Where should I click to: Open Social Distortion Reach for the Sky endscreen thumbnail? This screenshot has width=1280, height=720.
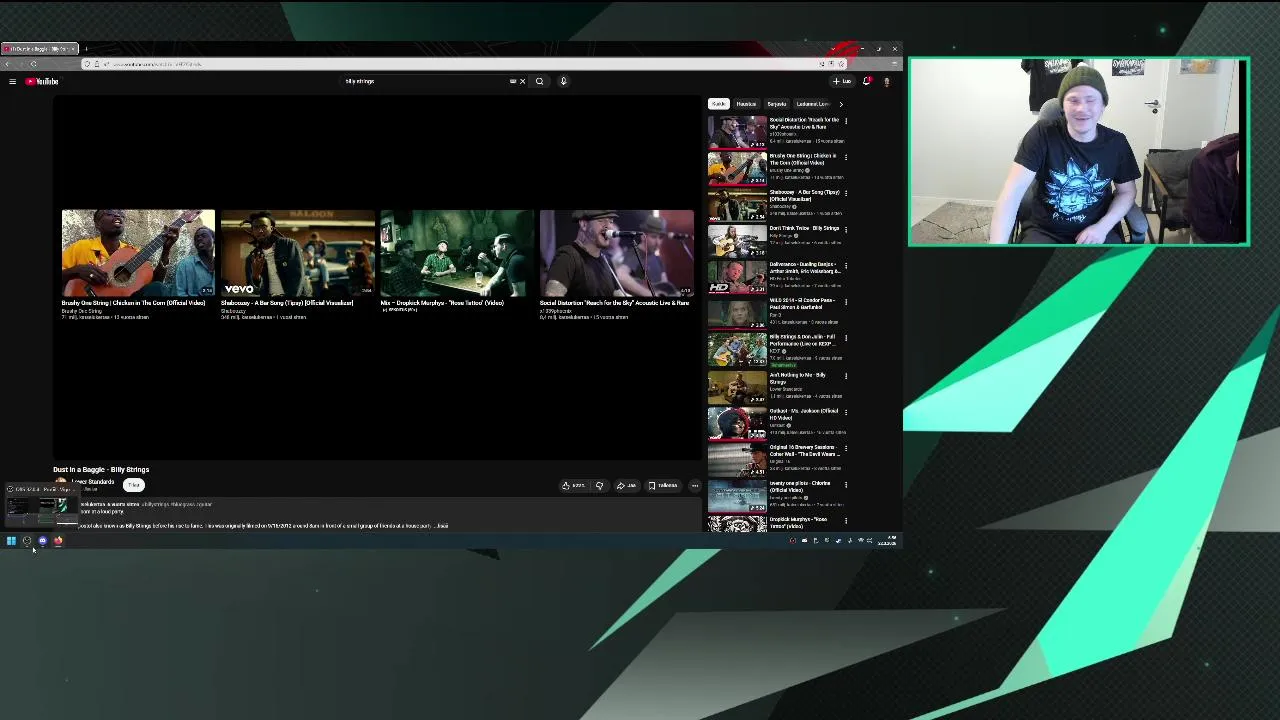coord(616,252)
